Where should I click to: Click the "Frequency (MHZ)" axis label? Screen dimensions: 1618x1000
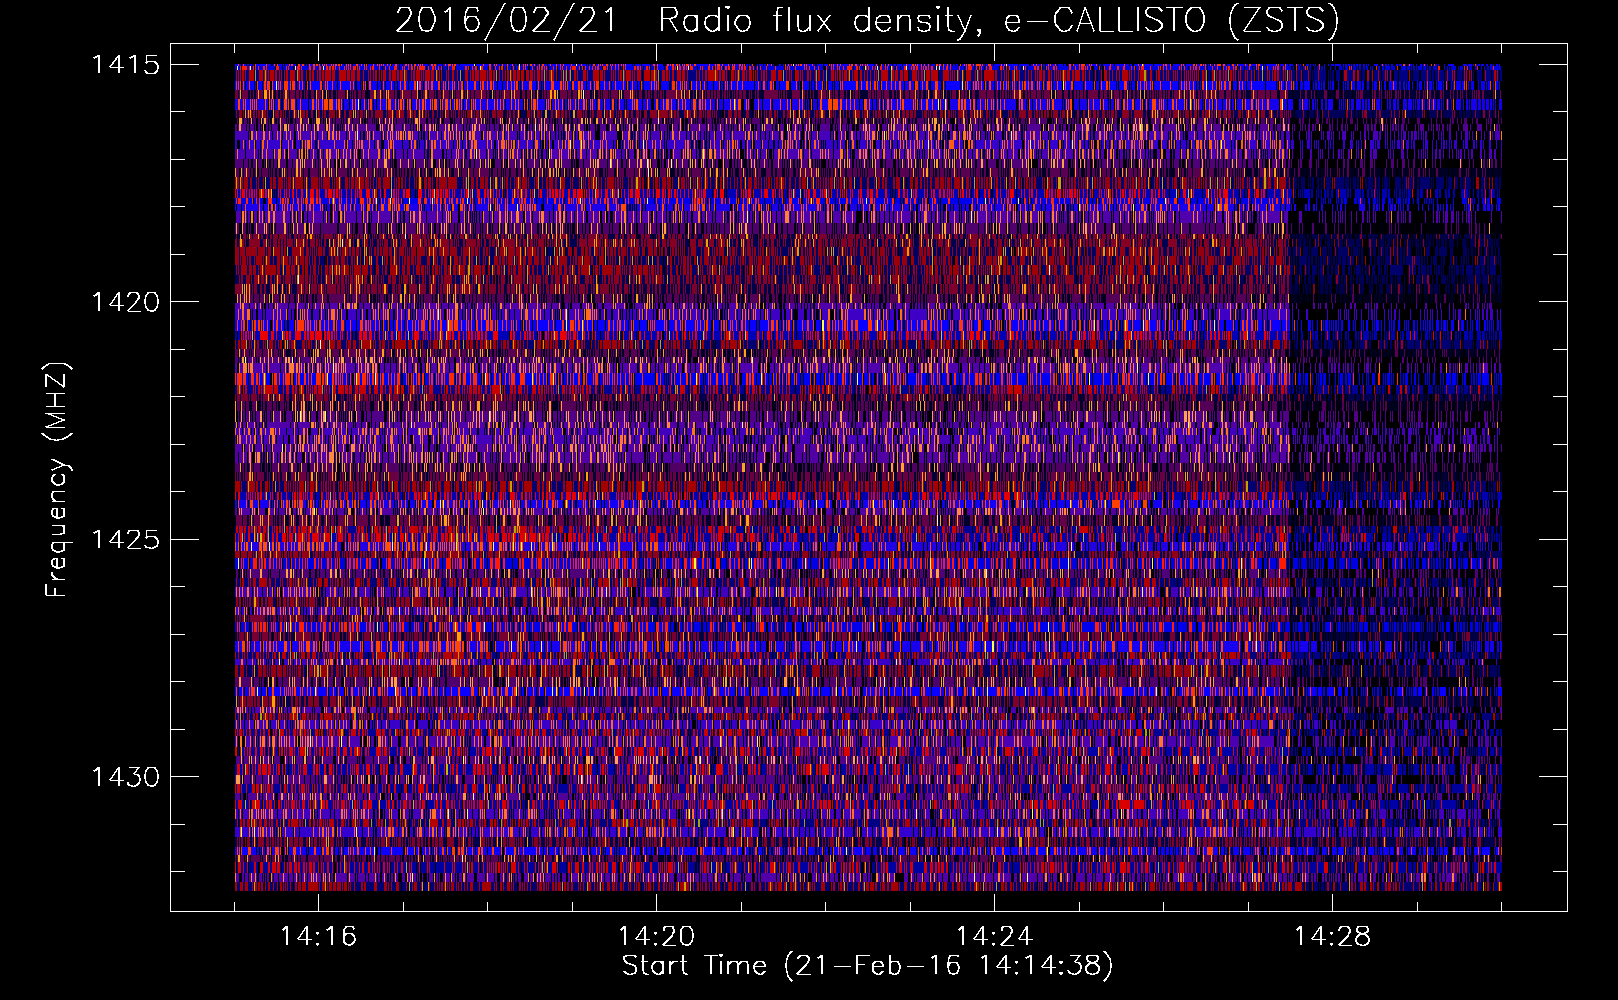pyautogui.click(x=58, y=480)
